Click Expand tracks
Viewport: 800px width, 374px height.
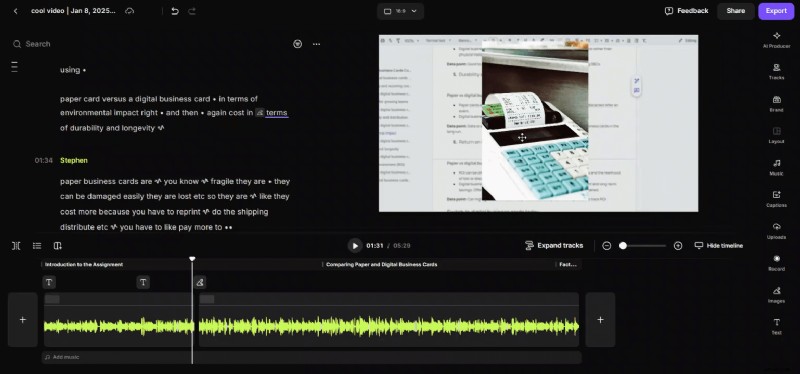(x=554, y=245)
